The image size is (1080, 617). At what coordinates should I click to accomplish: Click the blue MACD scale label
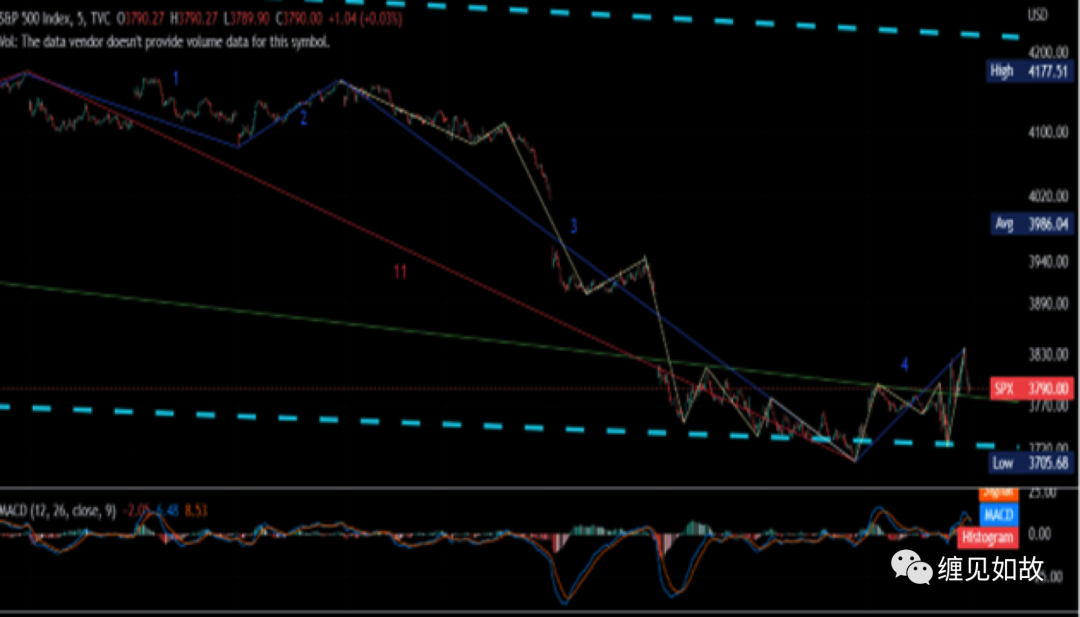pyautogui.click(x=998, y=514)
